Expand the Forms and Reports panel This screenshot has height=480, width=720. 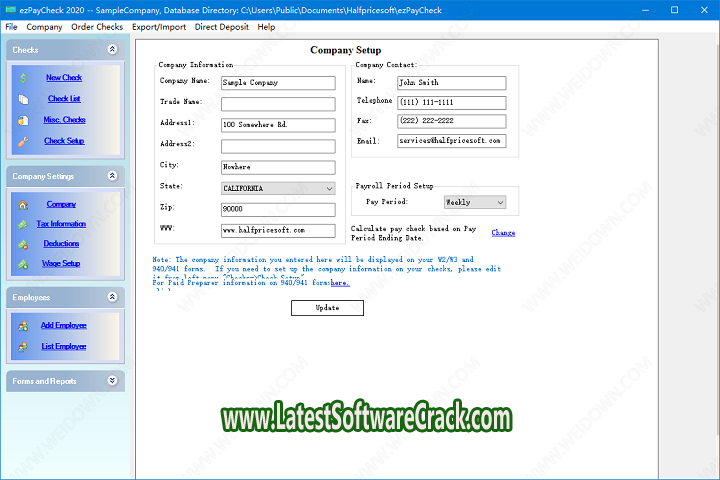coord(112,380)
